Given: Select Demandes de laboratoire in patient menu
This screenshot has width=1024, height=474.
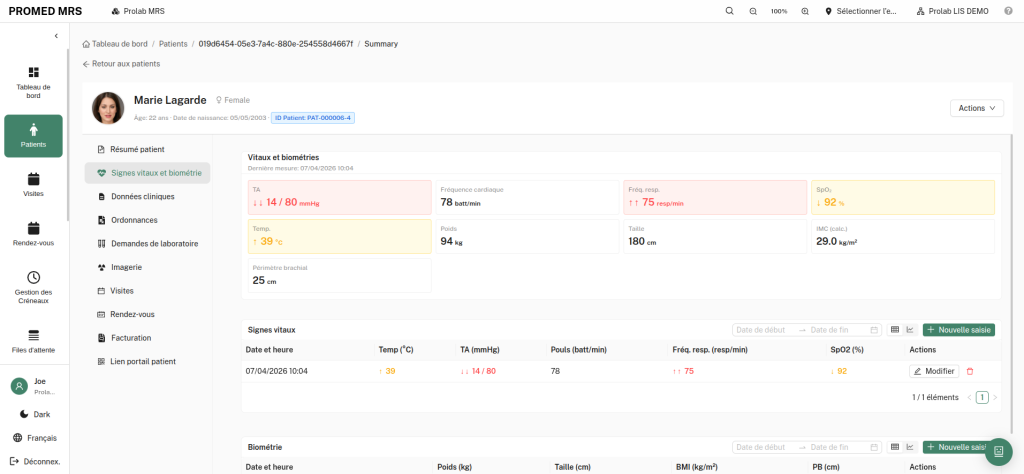Looking at the screenshot, I should click(153, 243).
